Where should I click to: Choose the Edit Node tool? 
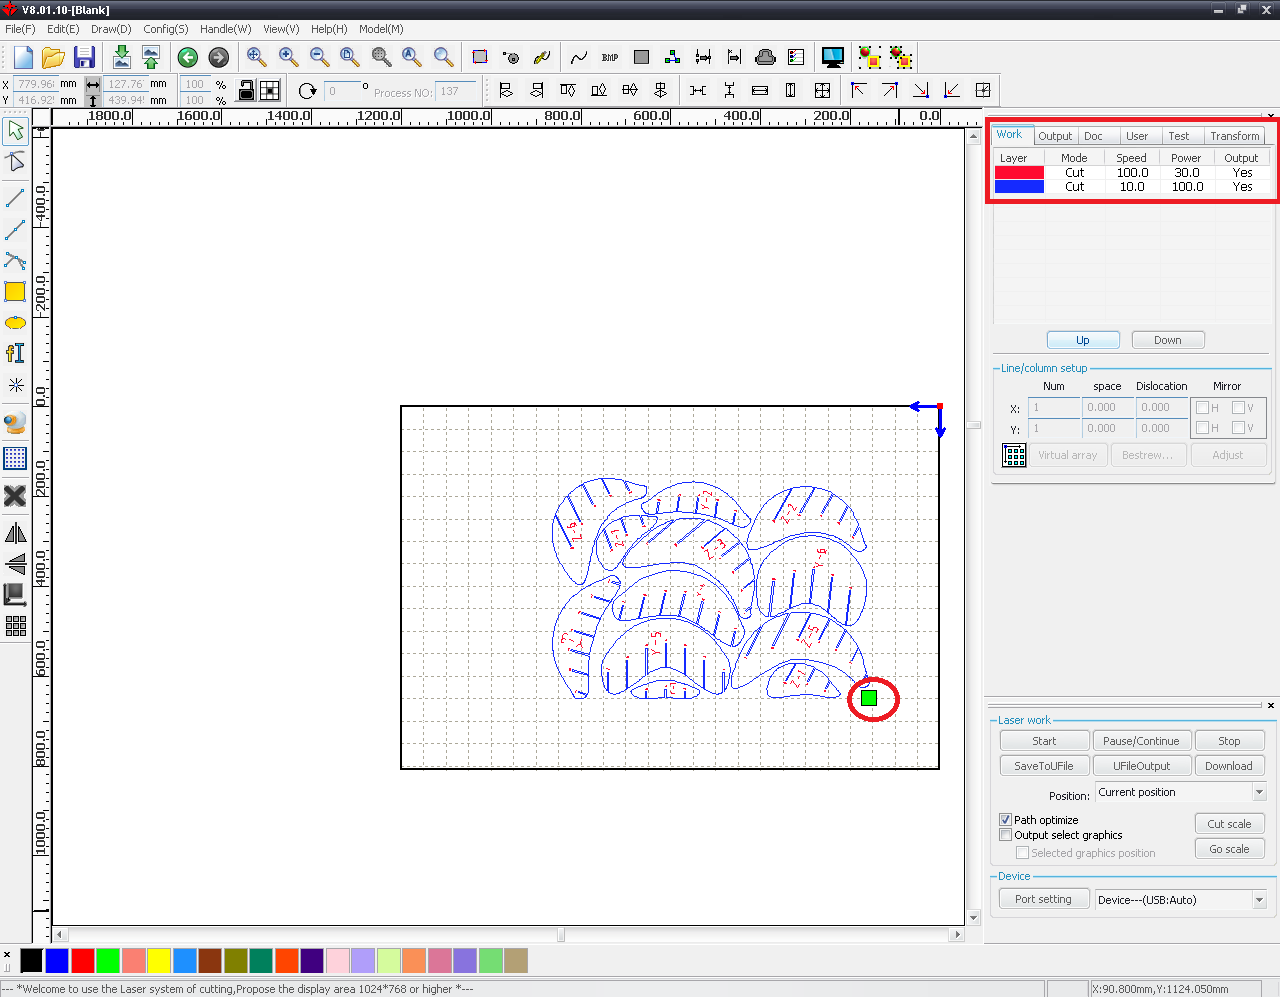point(15,162)
